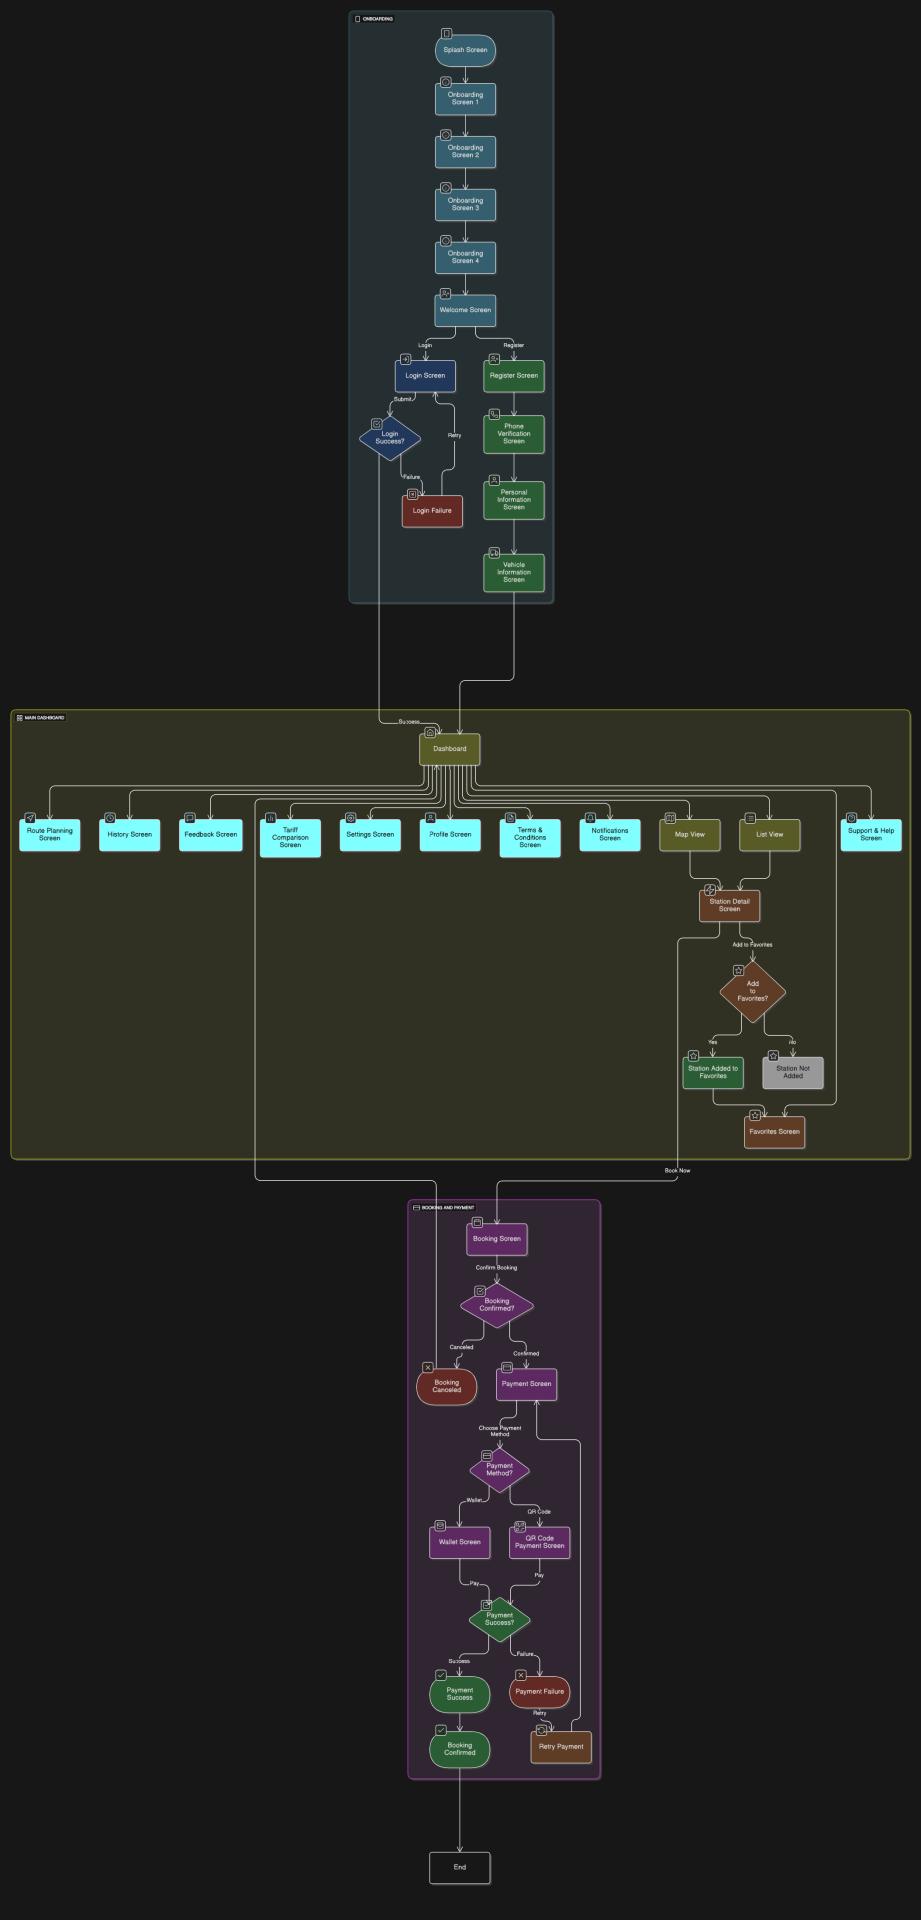The height and width of the screenshot is (1920, 921).
Task: Click the Booking Confirmed? decision diamond
Action: click(497, 1305)
